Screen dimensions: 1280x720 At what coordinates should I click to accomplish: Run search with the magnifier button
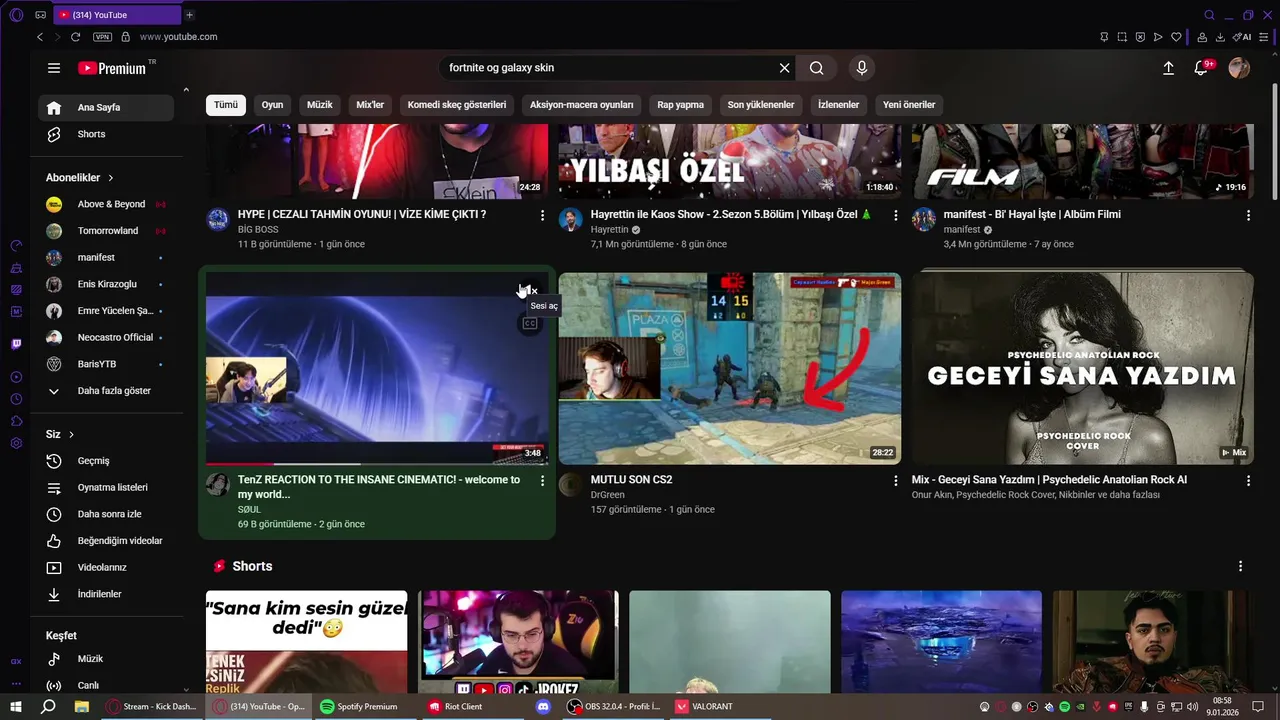click(817, 68)
